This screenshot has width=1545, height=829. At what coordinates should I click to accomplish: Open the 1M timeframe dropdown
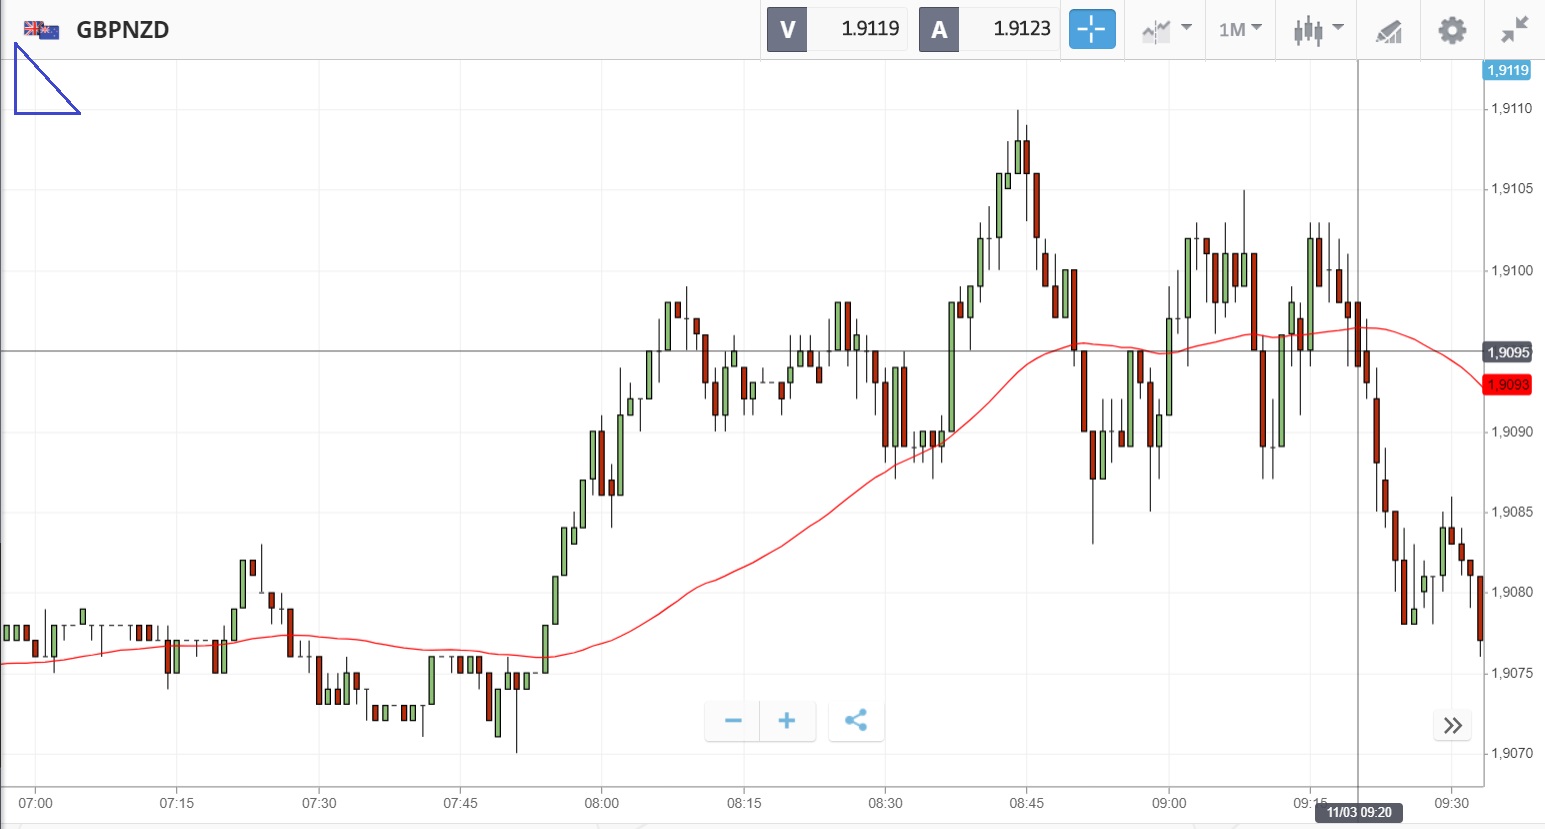1240,29
